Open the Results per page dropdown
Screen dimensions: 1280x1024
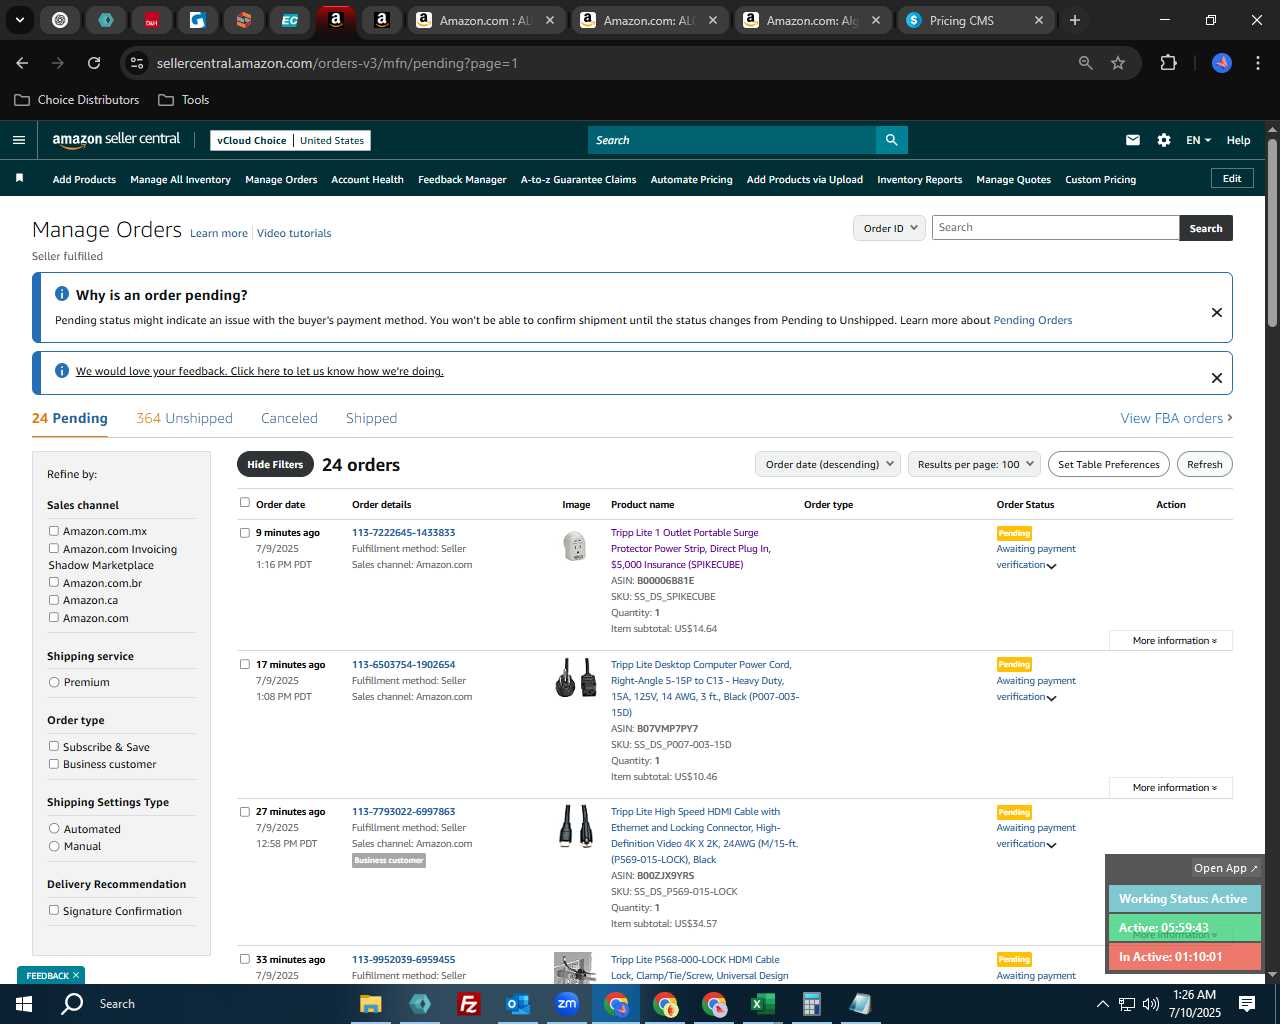[974, 464]
